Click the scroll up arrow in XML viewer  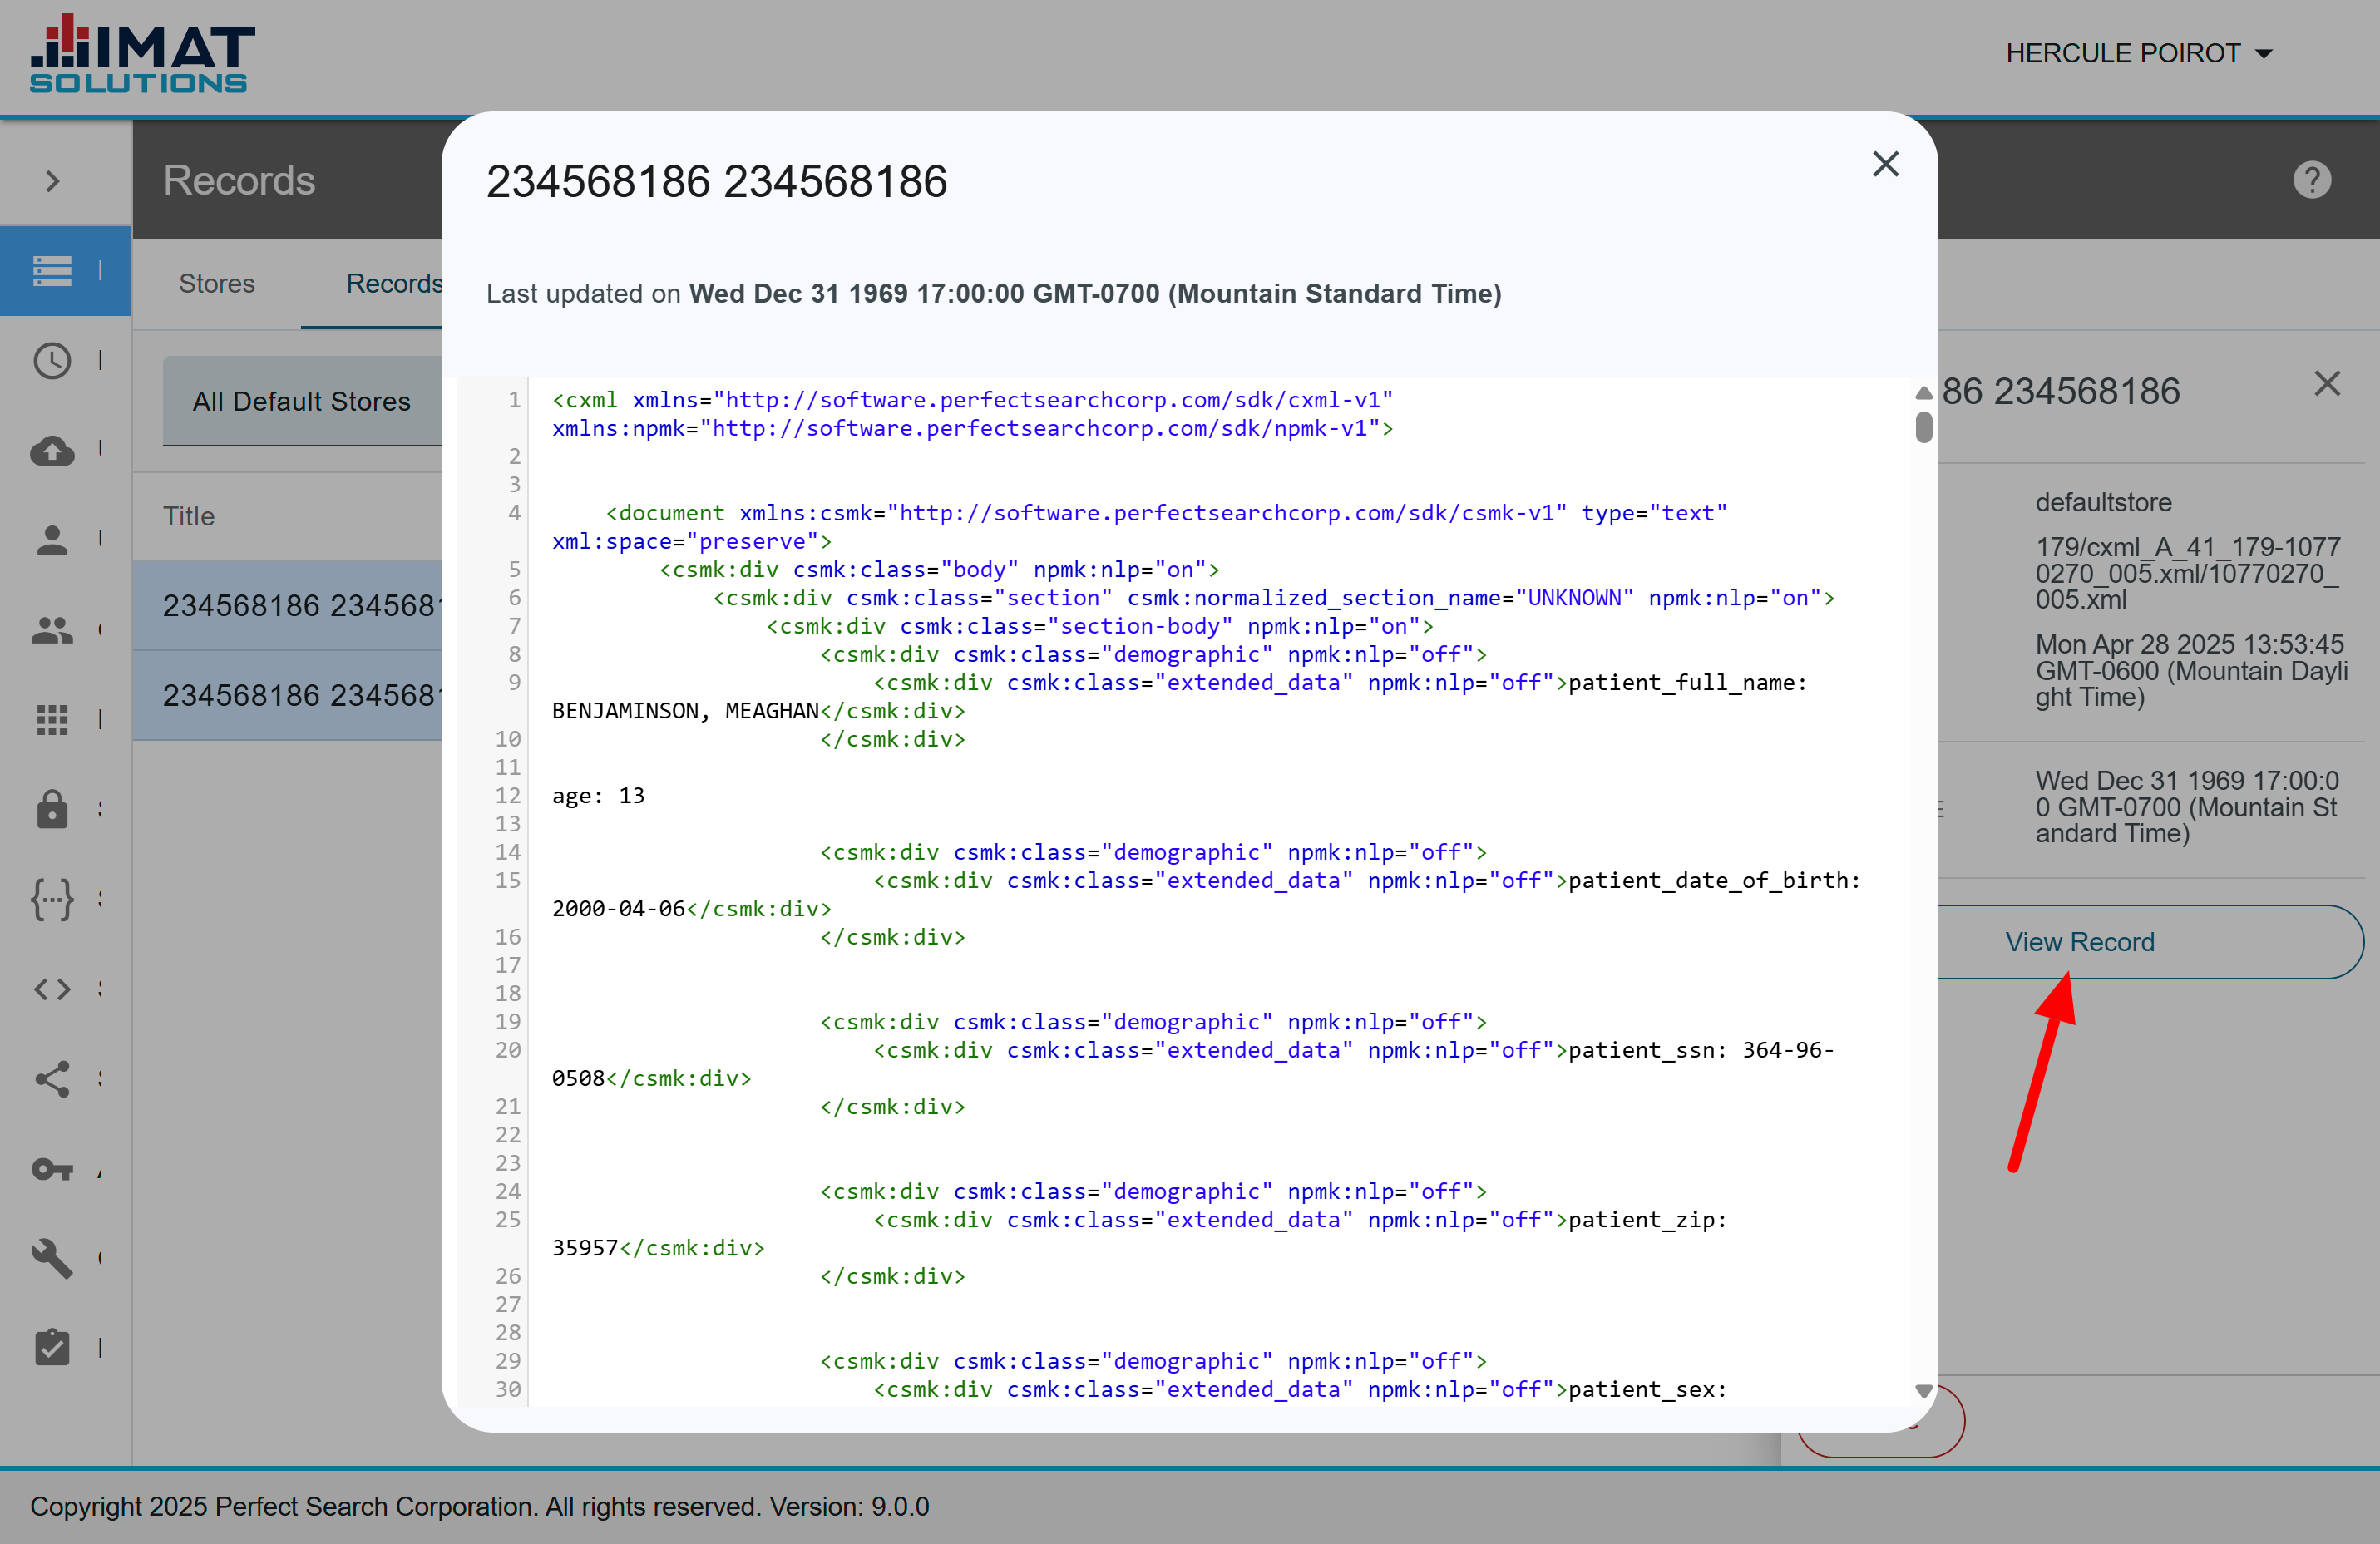click(x=1923, y=393)
